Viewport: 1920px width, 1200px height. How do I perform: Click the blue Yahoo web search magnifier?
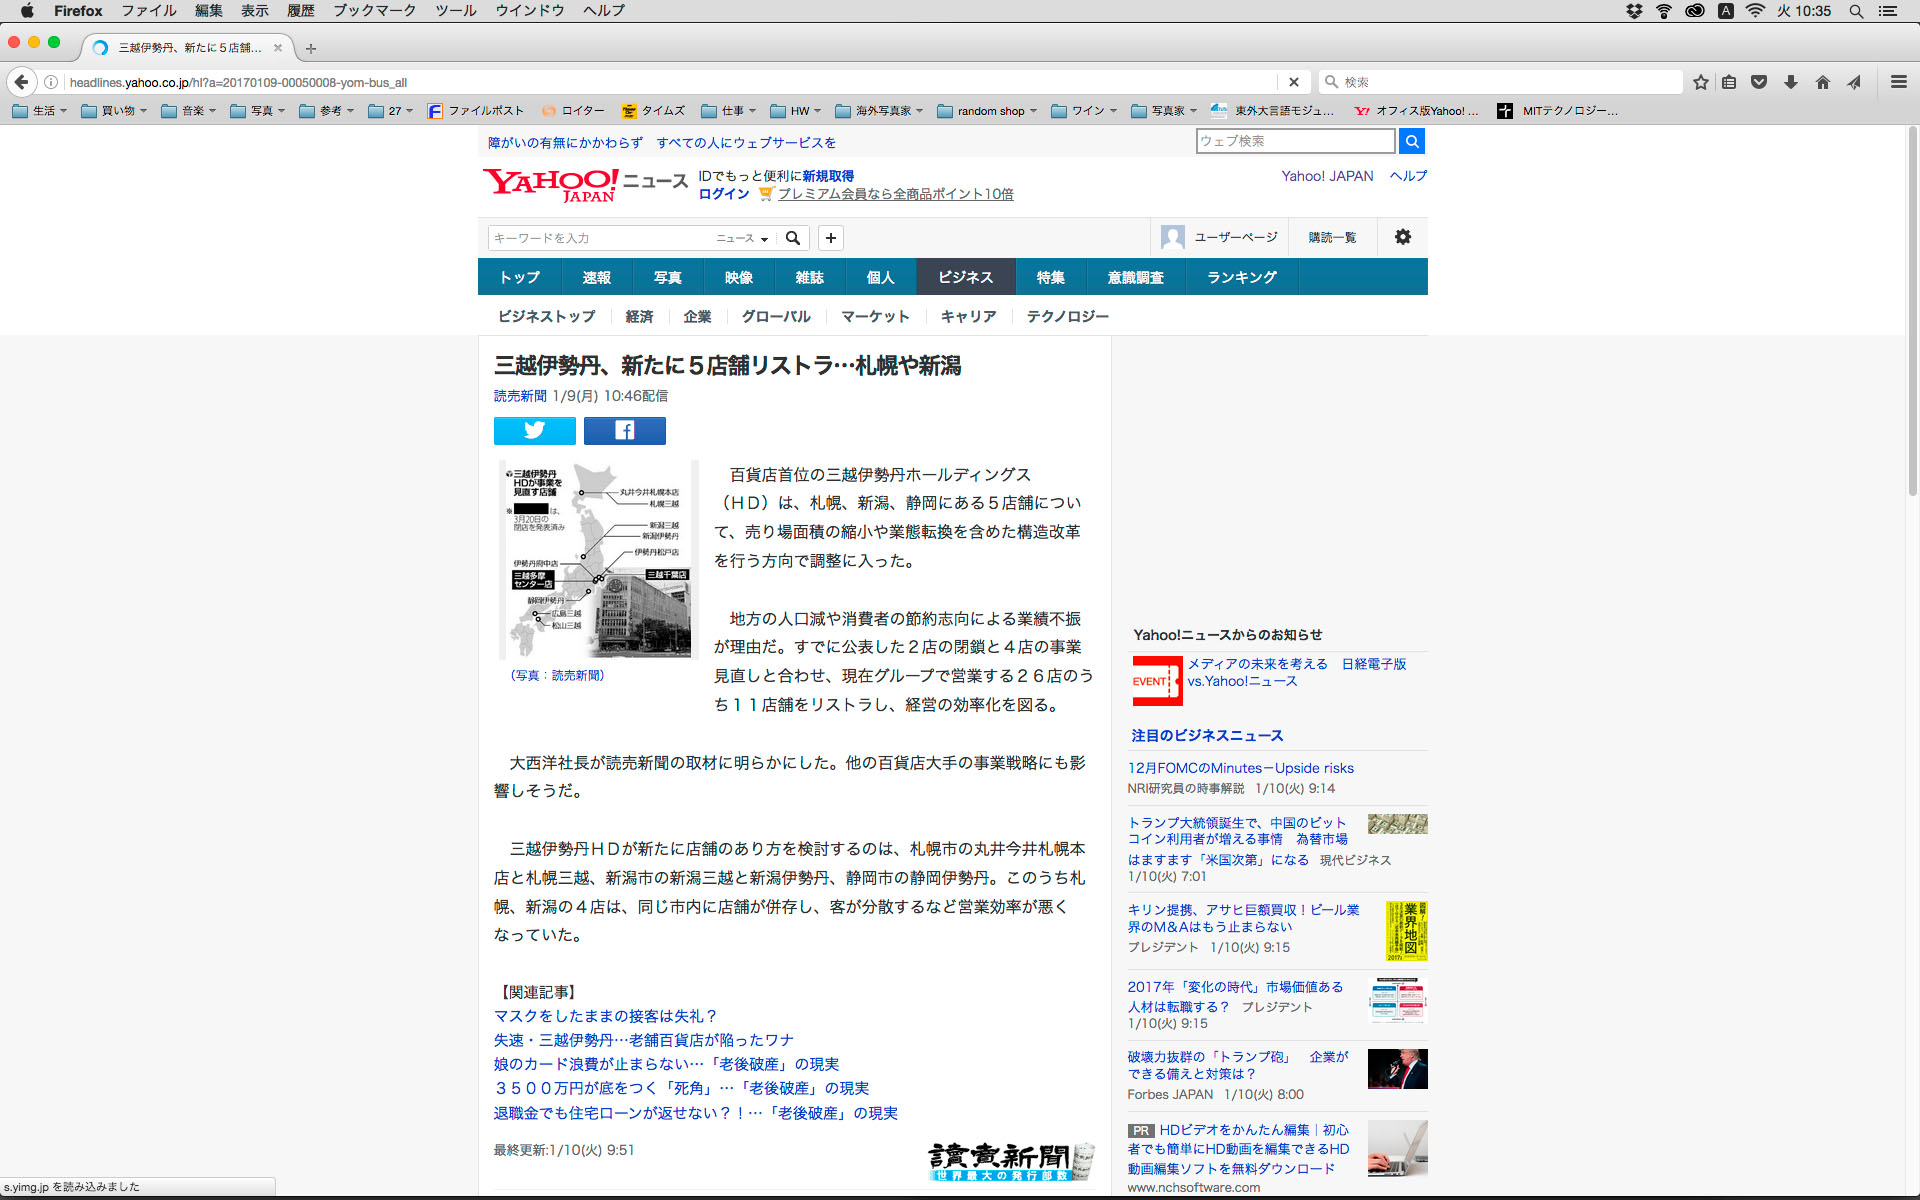point(1411,141)
